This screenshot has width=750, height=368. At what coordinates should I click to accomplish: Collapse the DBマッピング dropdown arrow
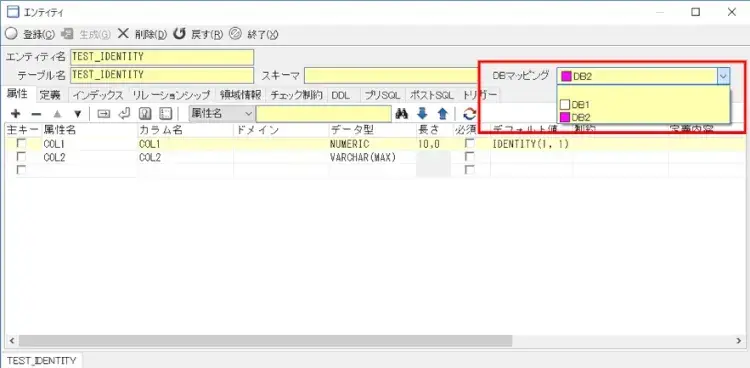[x=724, y=76]
